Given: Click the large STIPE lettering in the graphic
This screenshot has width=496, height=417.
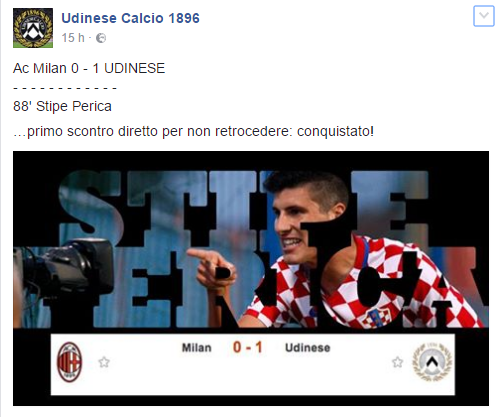Looking at the screenshot, I should (243, 206).
